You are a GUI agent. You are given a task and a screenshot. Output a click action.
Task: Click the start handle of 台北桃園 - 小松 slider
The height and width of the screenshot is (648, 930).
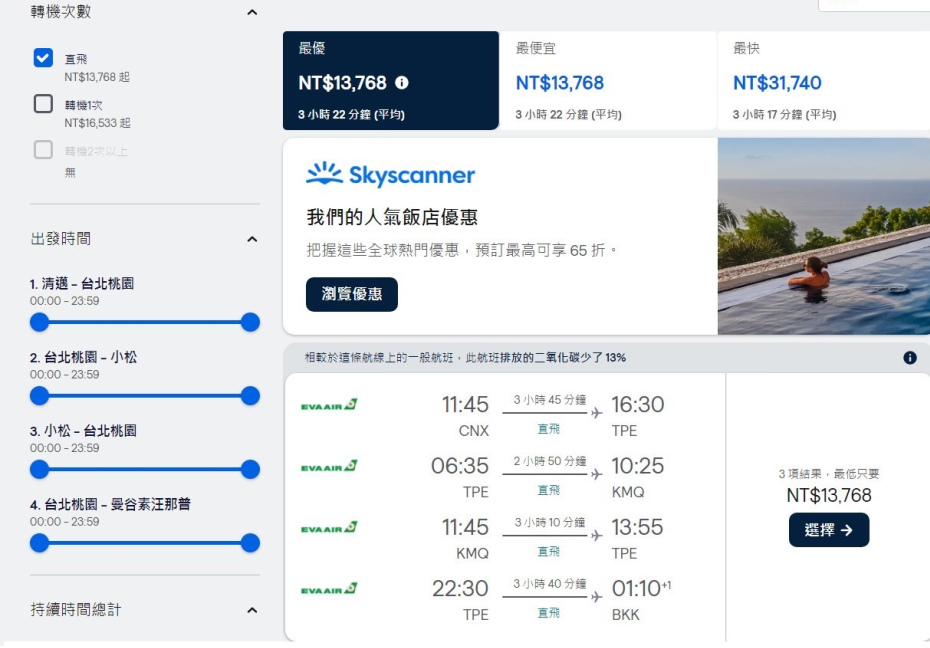pyautogui.click(x=39, y=396)
